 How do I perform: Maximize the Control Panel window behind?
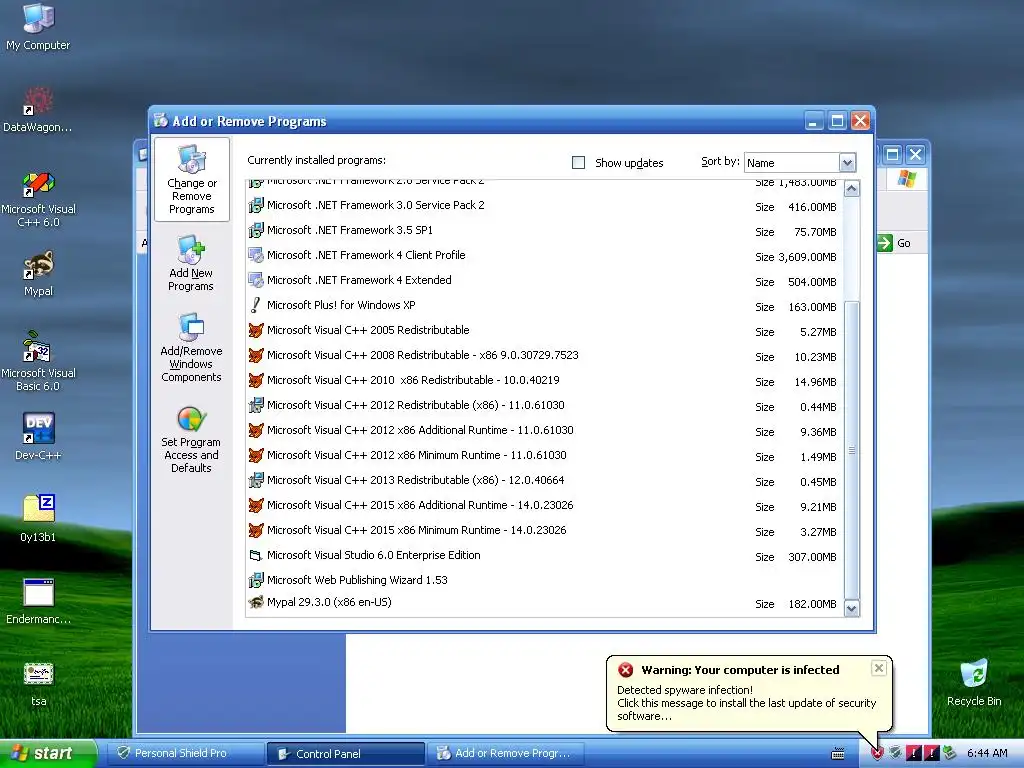pos(892,155)
